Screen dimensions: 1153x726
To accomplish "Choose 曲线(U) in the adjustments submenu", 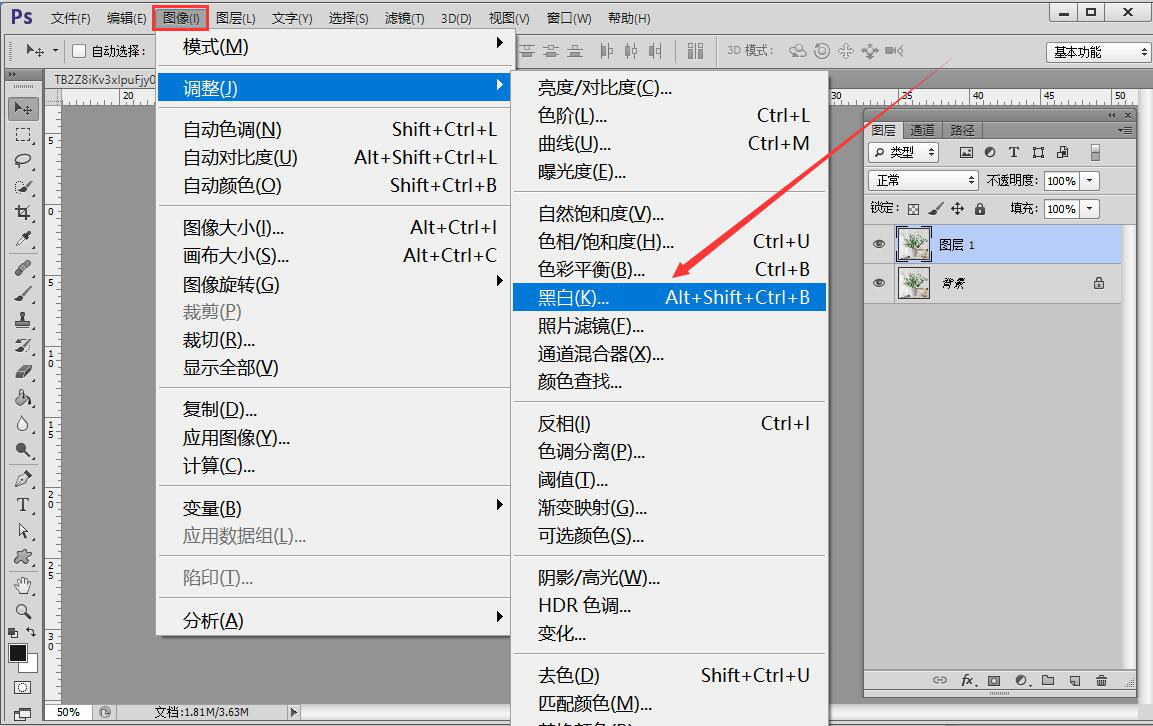I will pyautogui.click(x=669, y=143).
